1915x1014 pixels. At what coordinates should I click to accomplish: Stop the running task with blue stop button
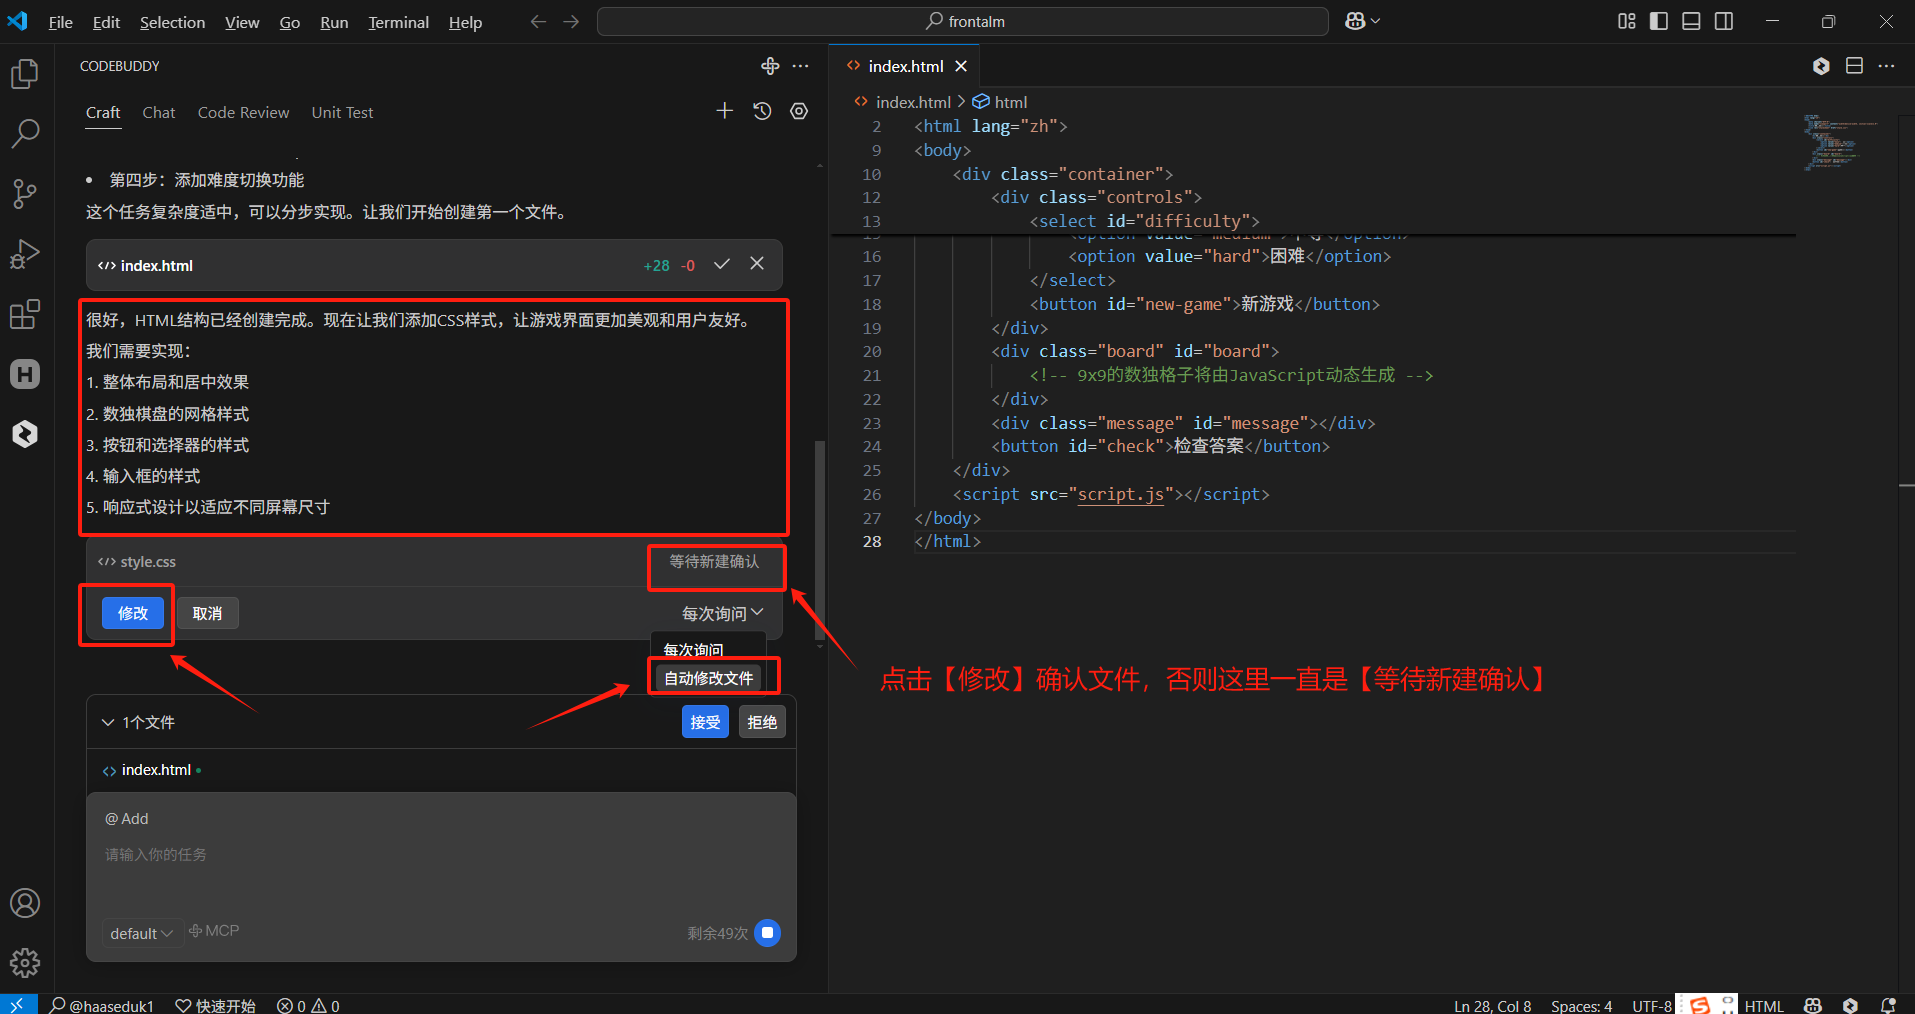click(x=768, y=932)
